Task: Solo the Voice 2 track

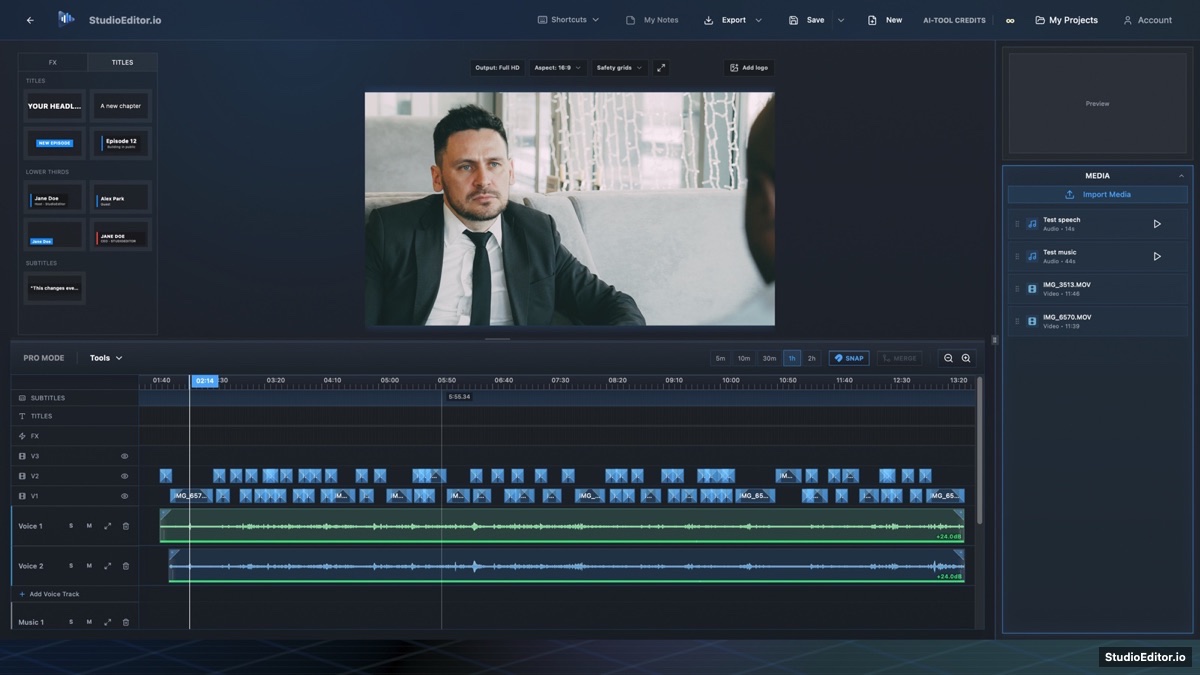Action: click(x=71, y=566)
